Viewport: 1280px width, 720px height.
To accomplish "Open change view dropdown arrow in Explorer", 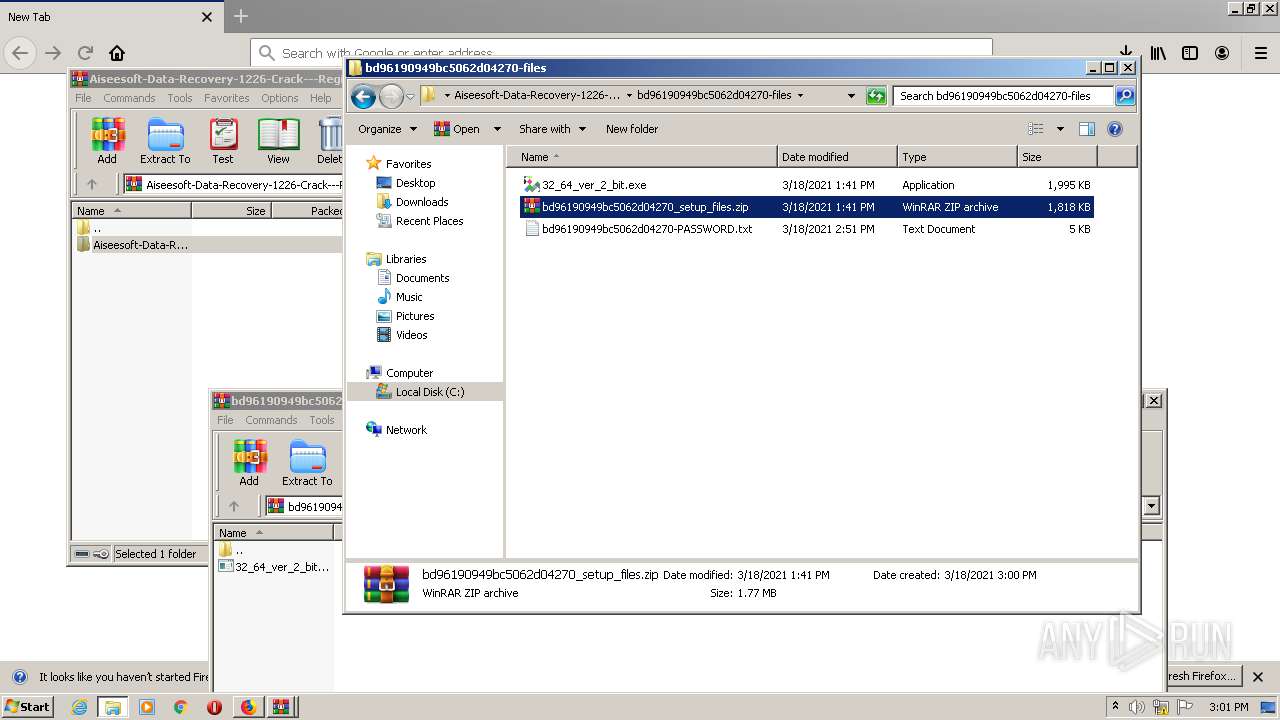I will 1060,129.
